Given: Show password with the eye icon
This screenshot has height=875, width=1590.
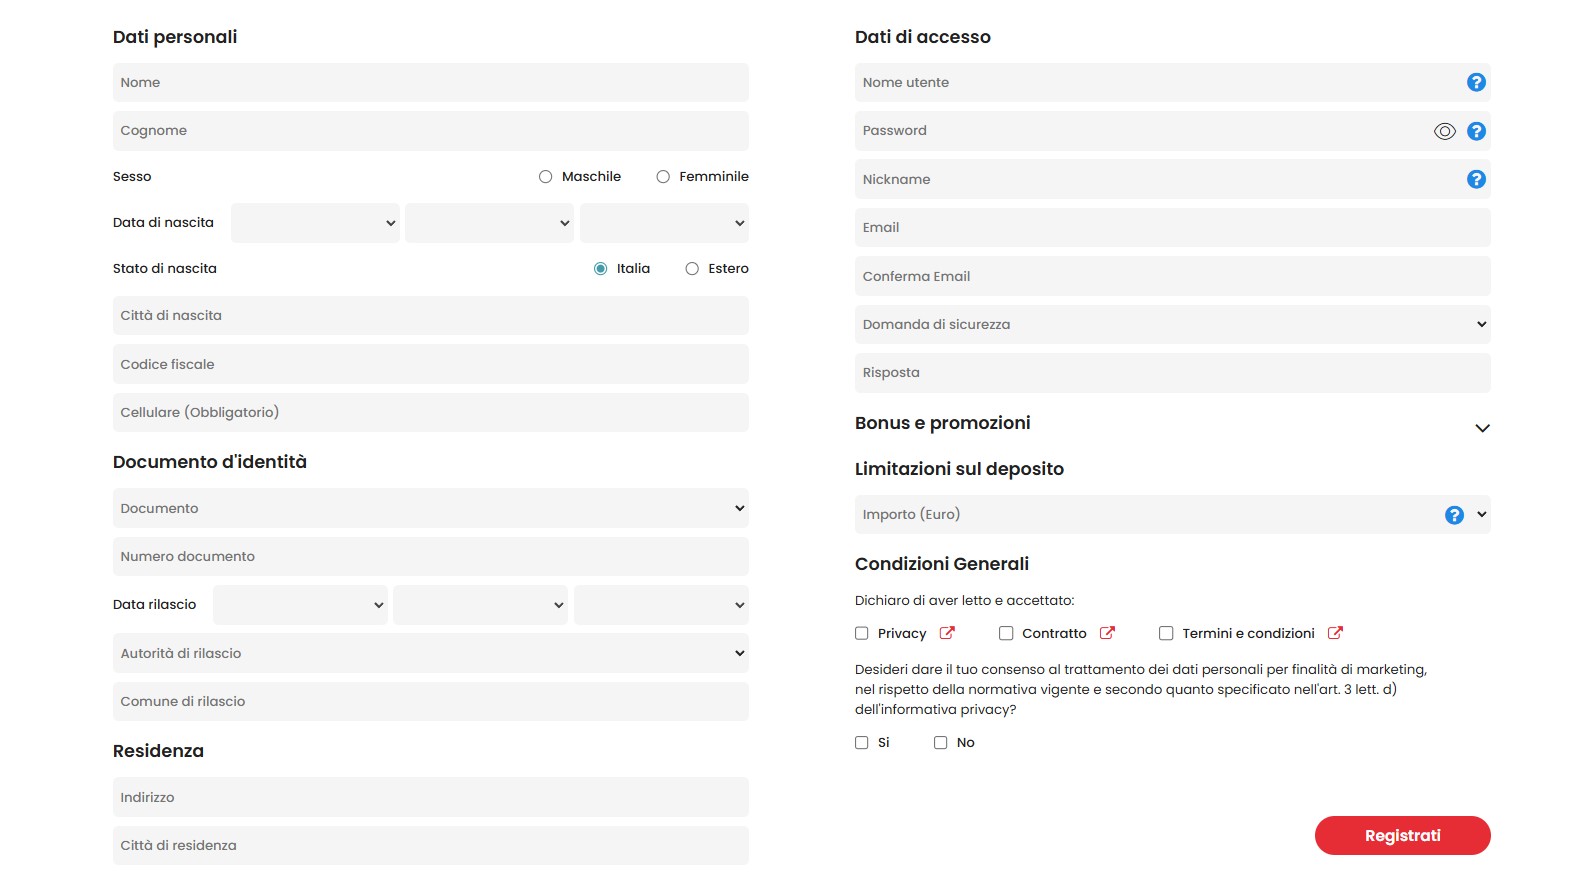Looking at the screenshot, I should 1444,131.
